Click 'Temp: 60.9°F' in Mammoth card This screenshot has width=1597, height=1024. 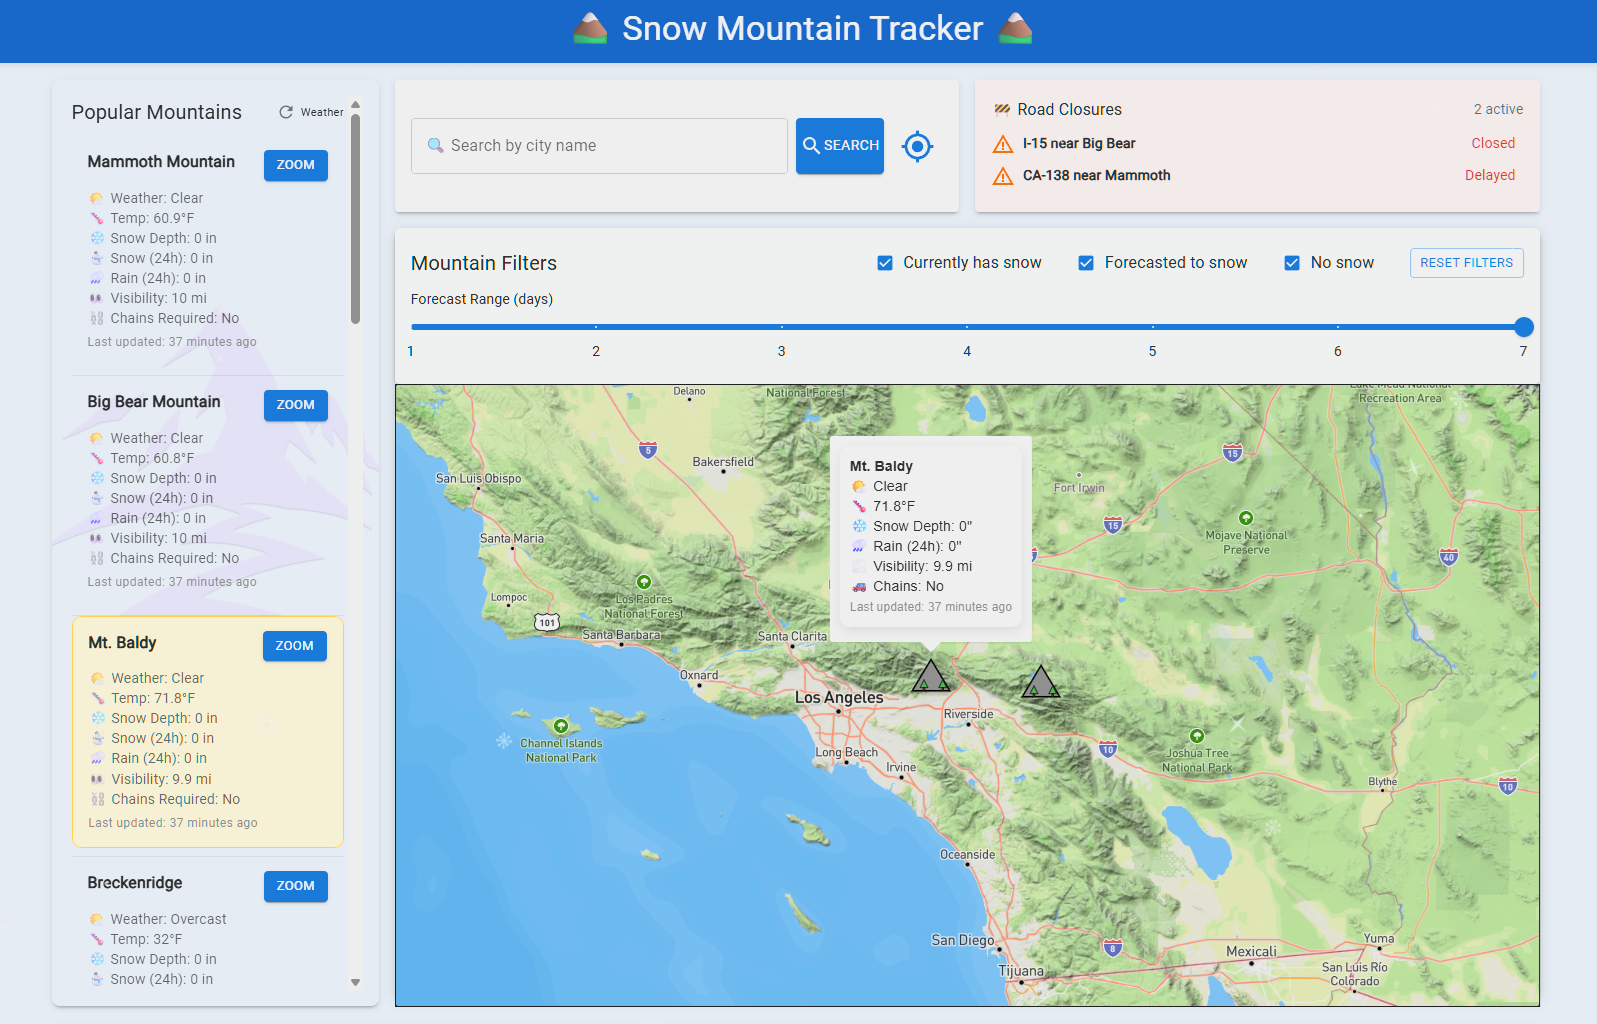(152, 218)
